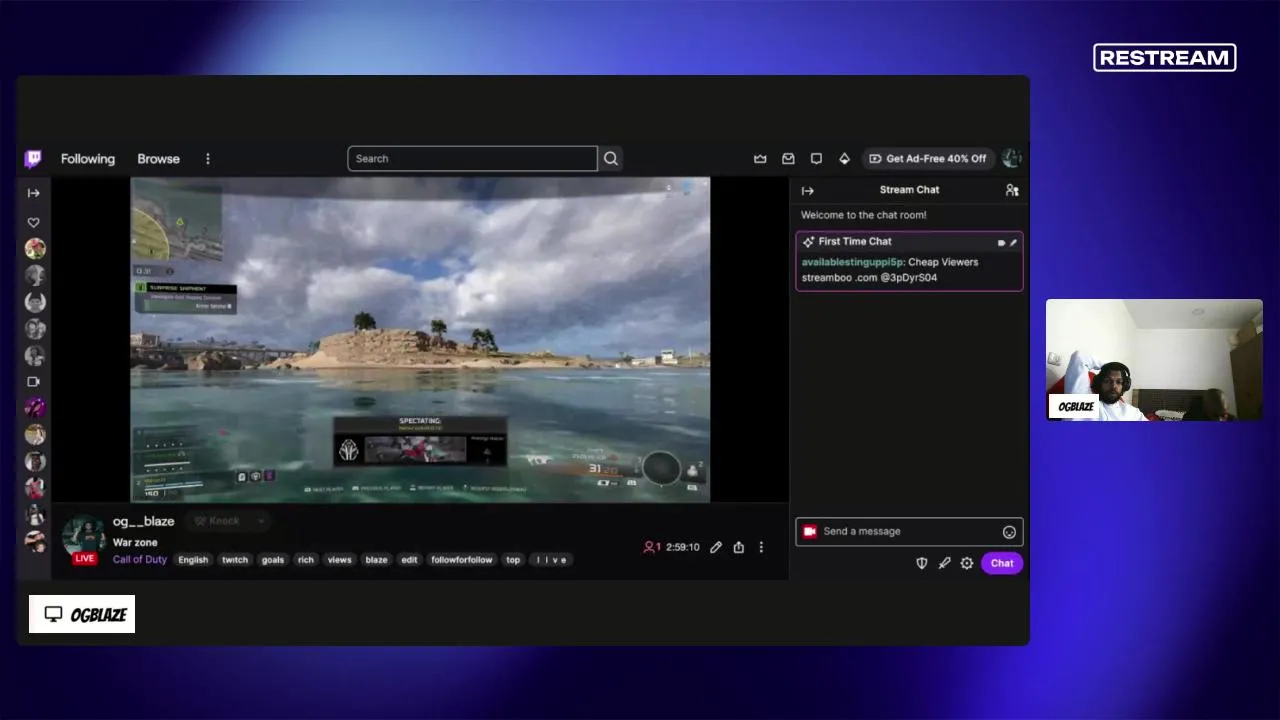This screenshot has width=1280, height=720.
Task: Click the RESTREAM logo
Action: pos(1165,58)
